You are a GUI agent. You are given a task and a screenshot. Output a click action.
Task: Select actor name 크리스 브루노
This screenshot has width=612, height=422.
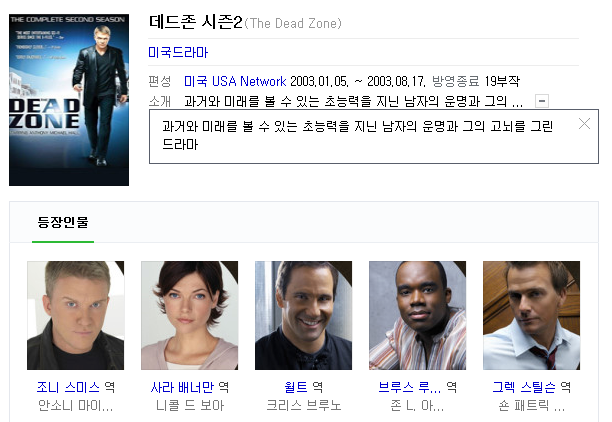coord(304,406)
